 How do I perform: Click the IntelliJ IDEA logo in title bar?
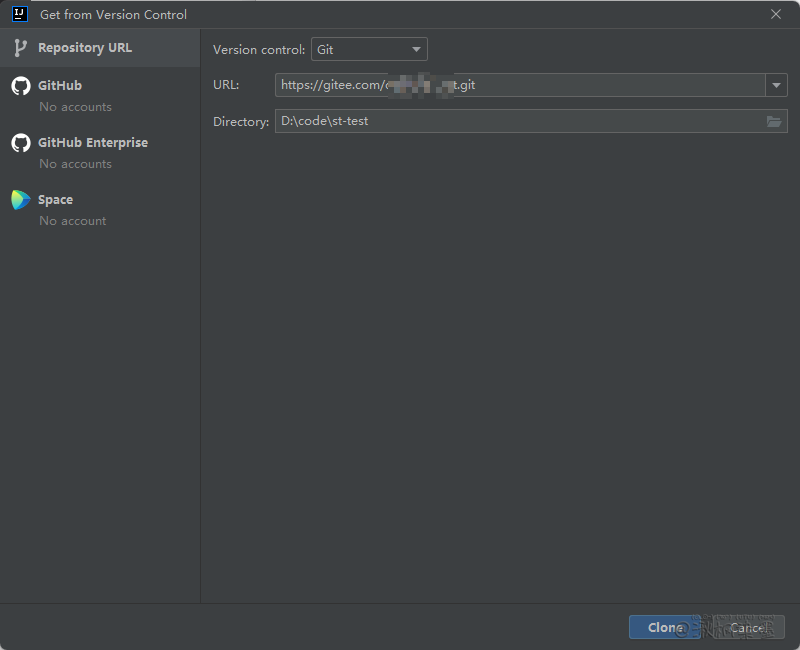(19, 14)
